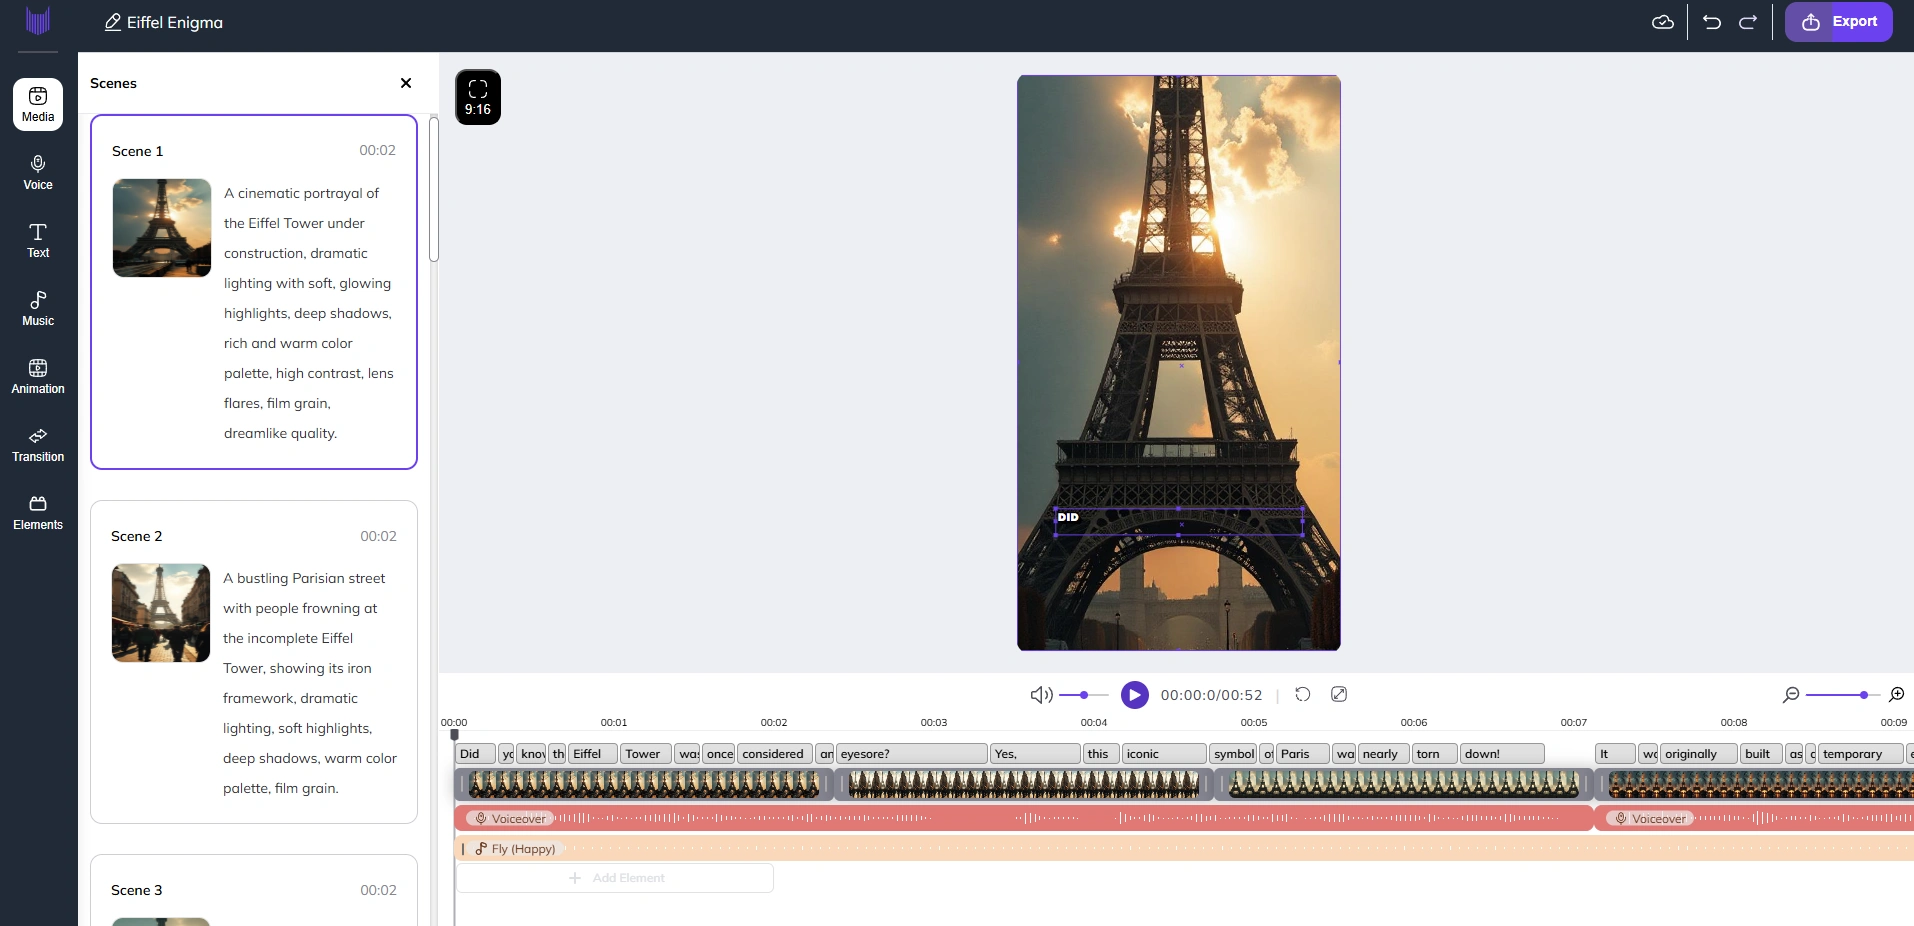This screenshot has width=1914, height=926.
Task: Click the expand icon next to replay
Action: click(x=1339, y=694)
